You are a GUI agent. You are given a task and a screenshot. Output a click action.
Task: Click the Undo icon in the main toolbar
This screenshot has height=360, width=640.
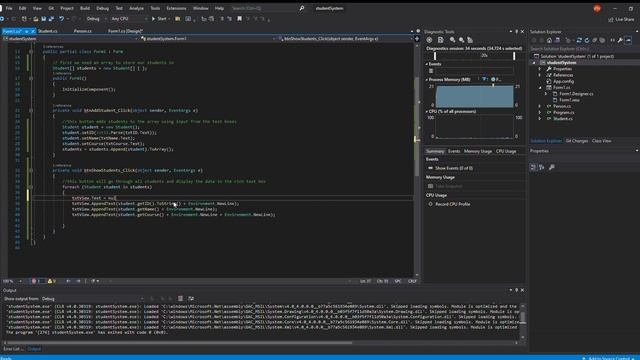point(61,19)
